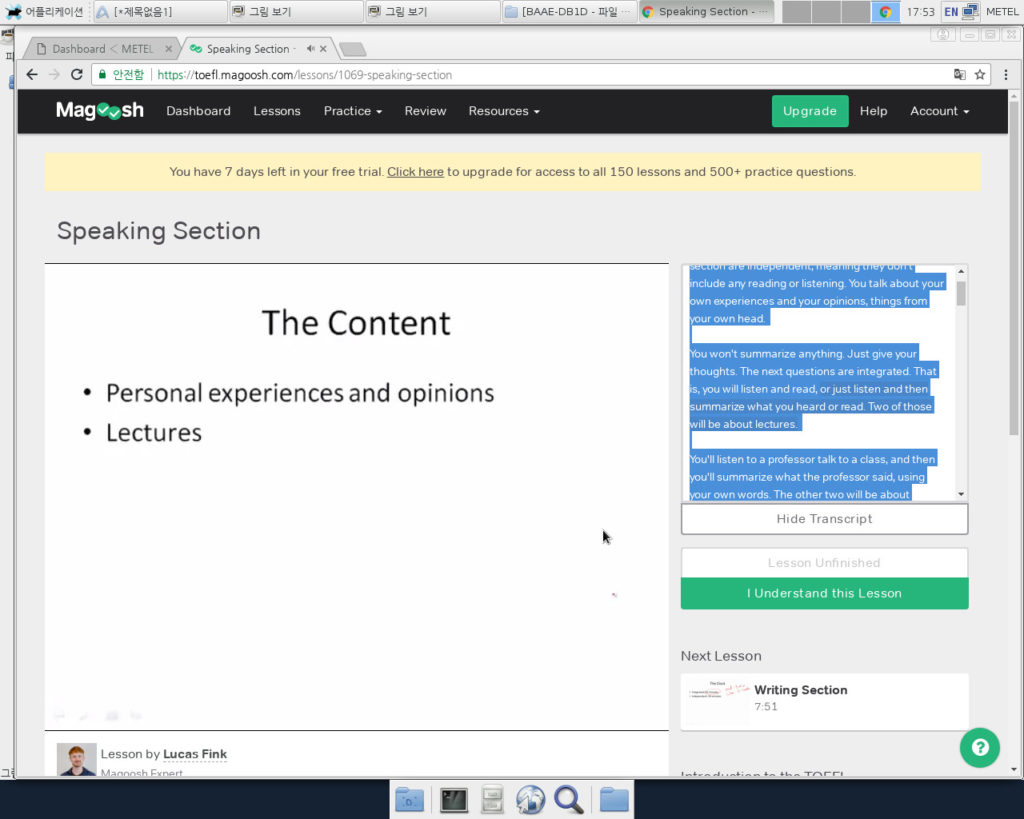Screen dimensions: 1024x819
Task: Open the Chrome three-dot menu
Action: [x=1002, y=75]
